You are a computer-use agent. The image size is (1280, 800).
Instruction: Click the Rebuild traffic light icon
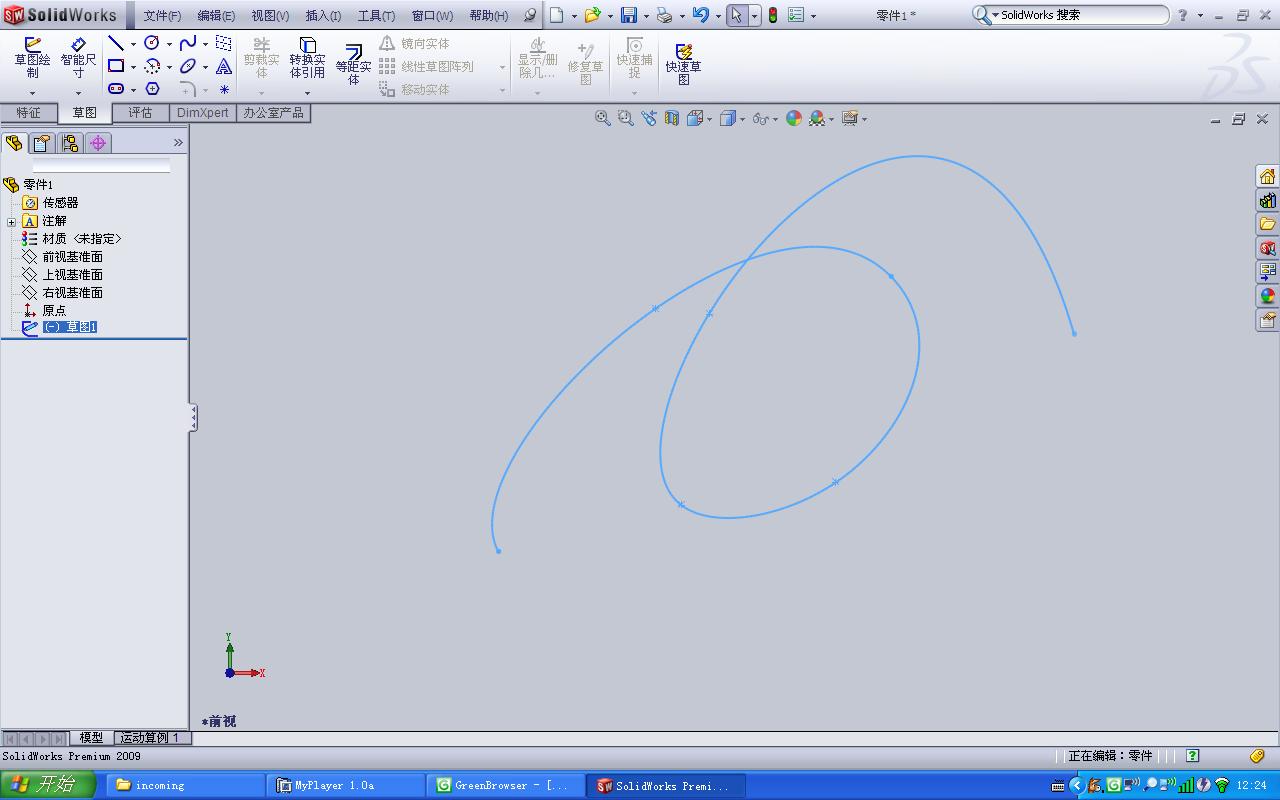click(x=773, y=15)
